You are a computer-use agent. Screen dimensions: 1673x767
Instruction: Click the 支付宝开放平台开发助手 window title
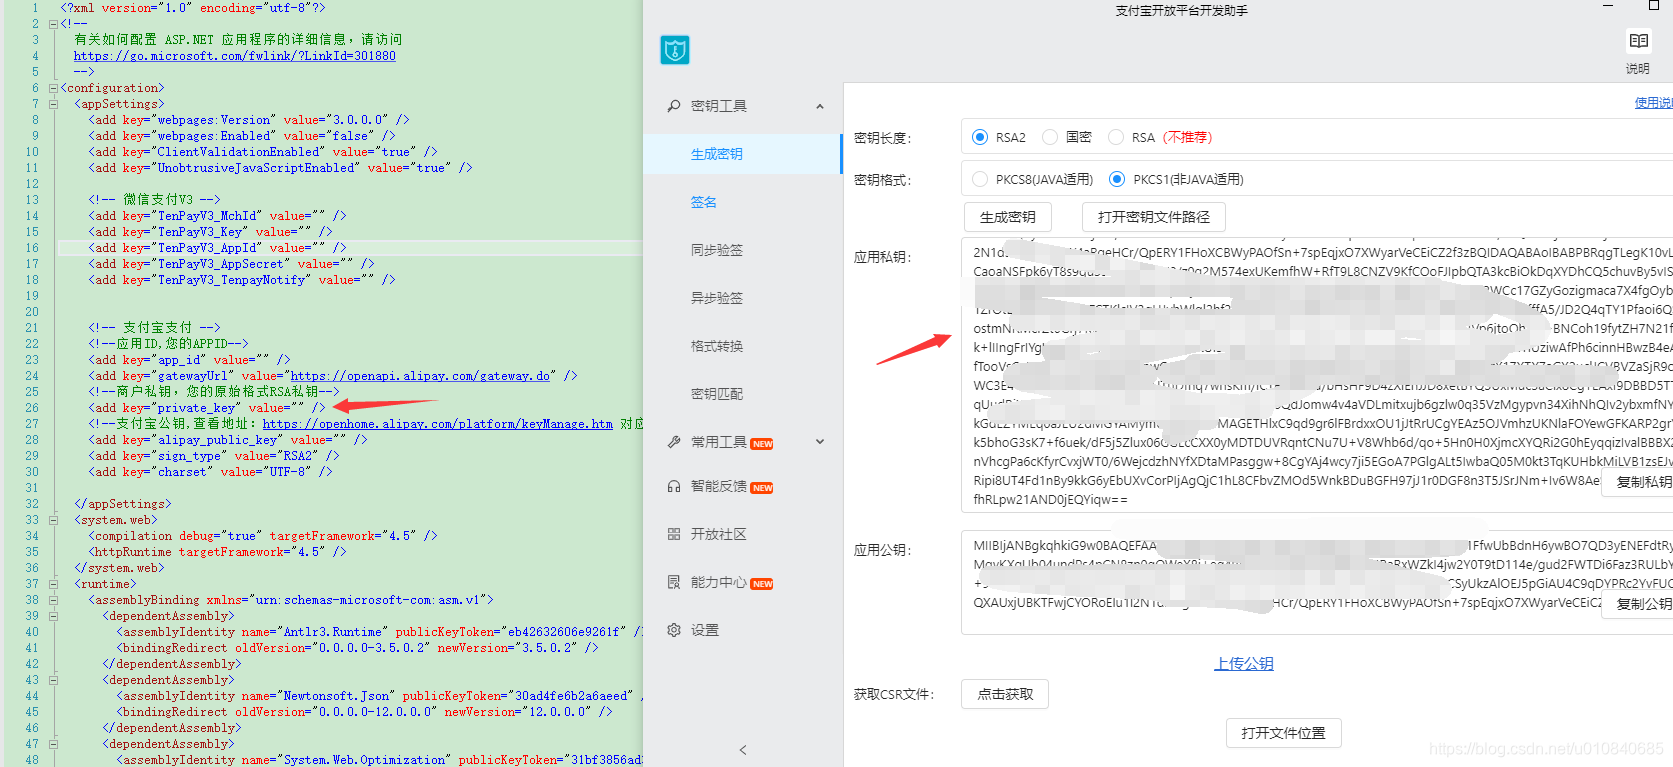click(1181, 11)
